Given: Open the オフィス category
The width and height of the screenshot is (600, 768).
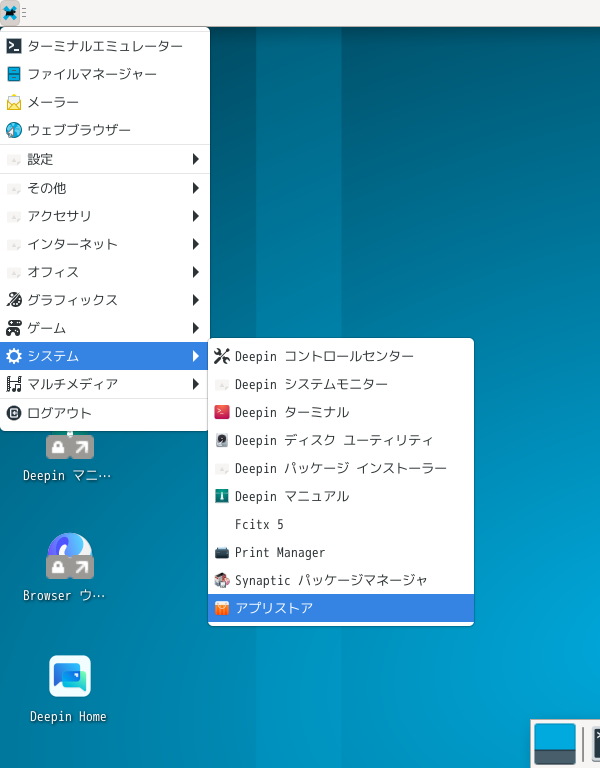Looking at the screenshot, I should pos(105,272).
